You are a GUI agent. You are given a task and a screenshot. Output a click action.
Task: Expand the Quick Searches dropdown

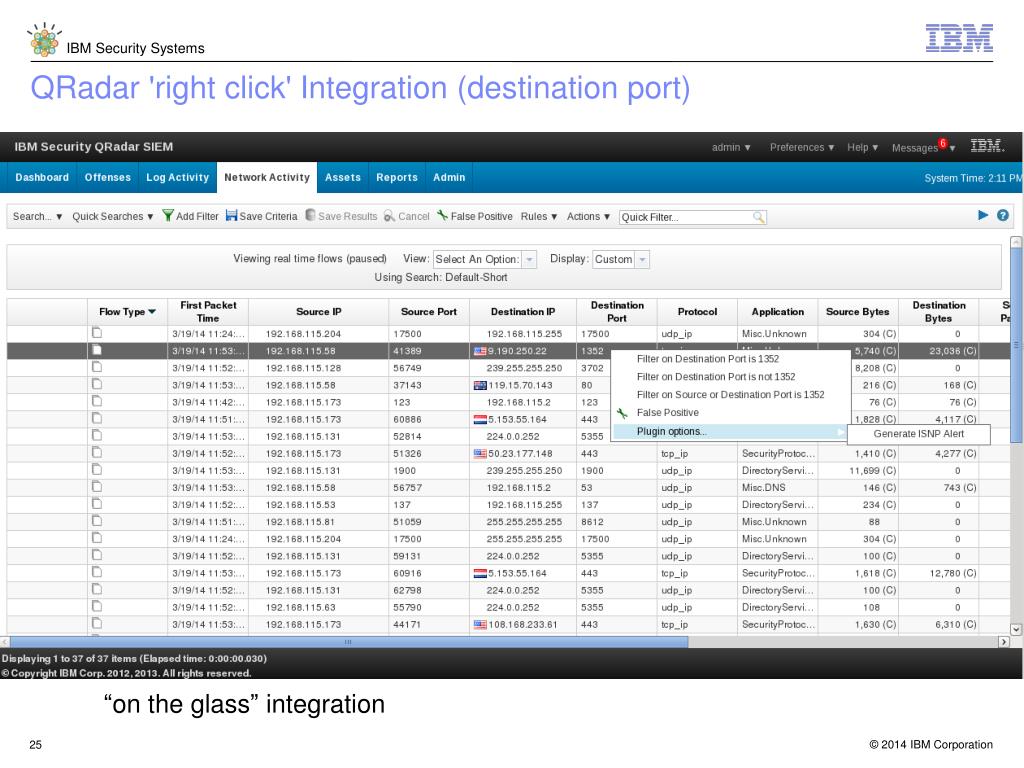coord(112,216)
